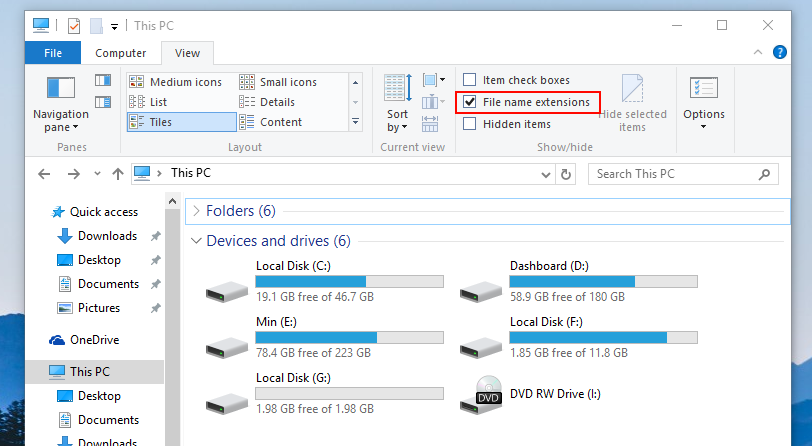Select the Tiles layout
This screenshot has width=812, height=446.
pyautogui.click(x=182, y=122)
